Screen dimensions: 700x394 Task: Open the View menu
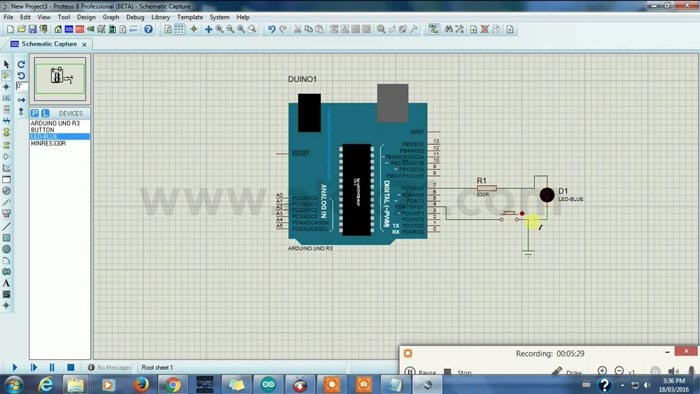[44, 17]
